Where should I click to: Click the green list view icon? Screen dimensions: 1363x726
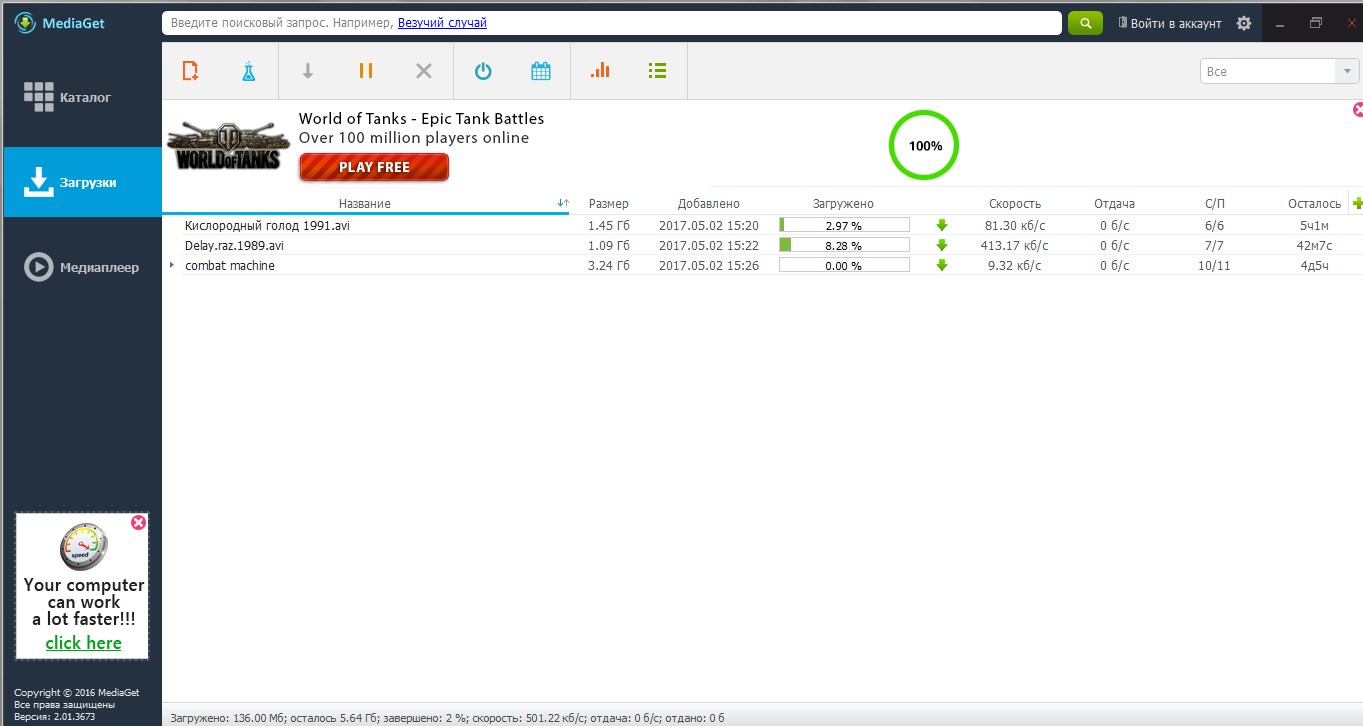pyautogui.click(x=657, y=71)
